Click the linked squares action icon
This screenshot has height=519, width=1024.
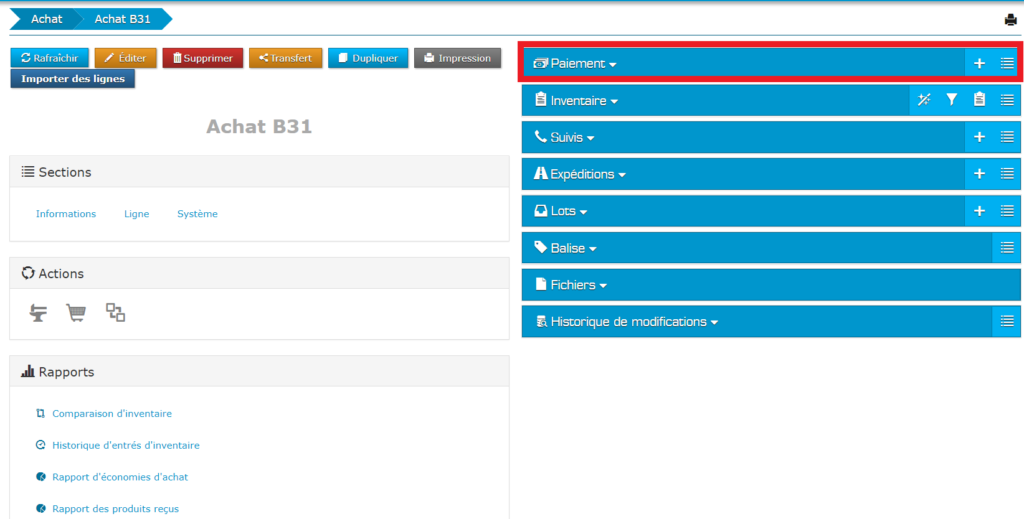[115, 313]
